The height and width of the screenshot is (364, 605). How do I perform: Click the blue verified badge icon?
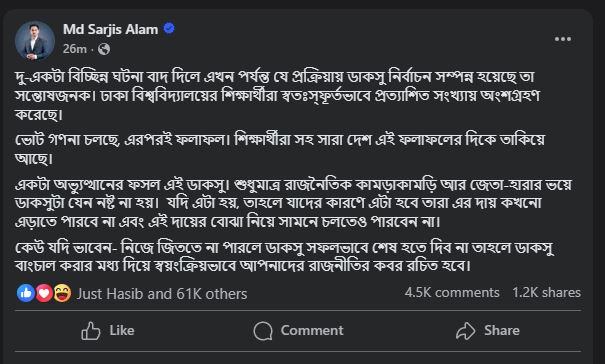(x=169, y=29)
